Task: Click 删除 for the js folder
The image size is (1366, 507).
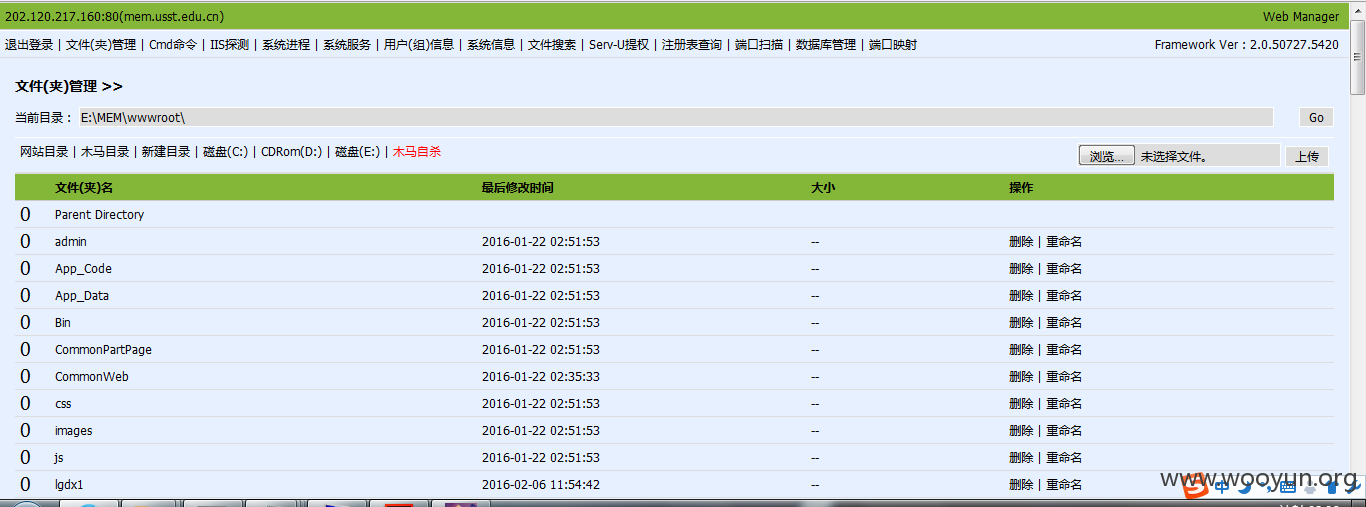Action: pyautogui.click(x=1021, y=458)
